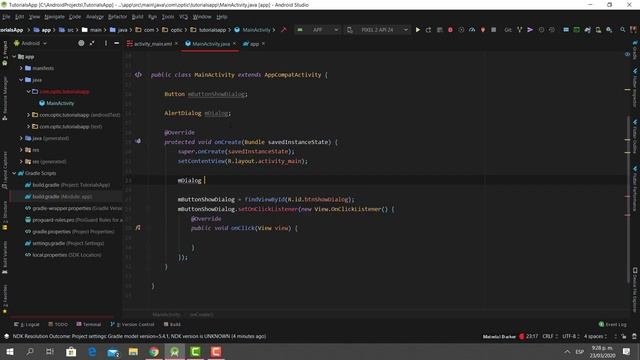
Task: Click the class gutter icon beside MainActivity declaration
Action: (x=138, y=75)
